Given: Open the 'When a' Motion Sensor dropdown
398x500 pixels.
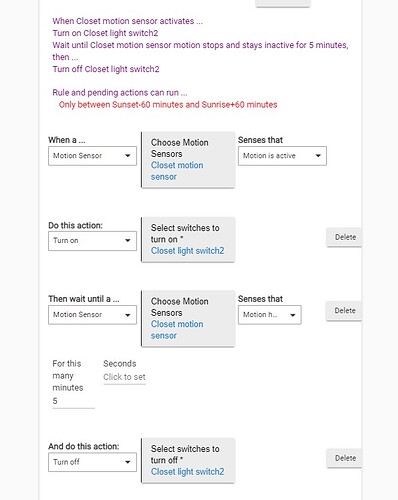Looking at the screenshot, I should [x=92, y=156].
